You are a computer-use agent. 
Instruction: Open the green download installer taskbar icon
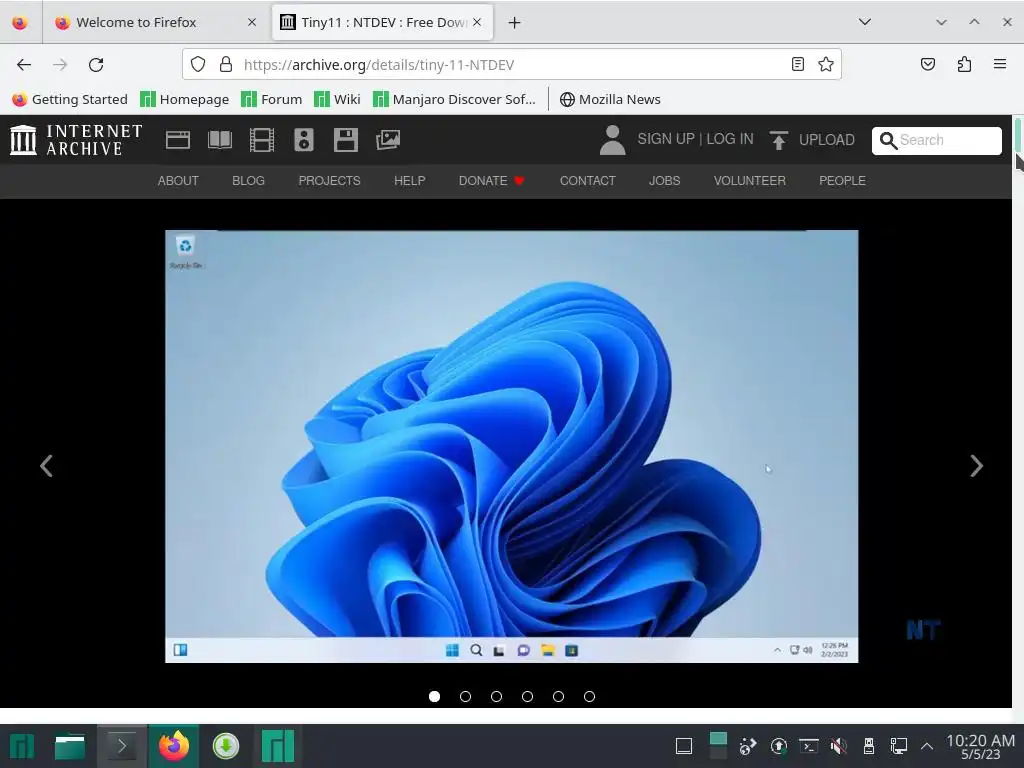point(226,746)
